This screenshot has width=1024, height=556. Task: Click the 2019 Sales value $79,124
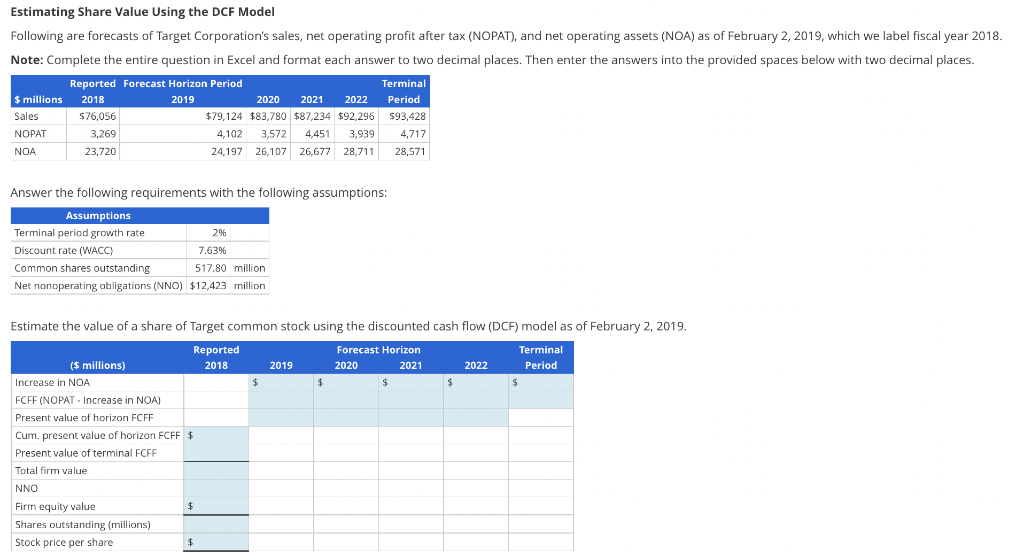(x=224, y=116)
